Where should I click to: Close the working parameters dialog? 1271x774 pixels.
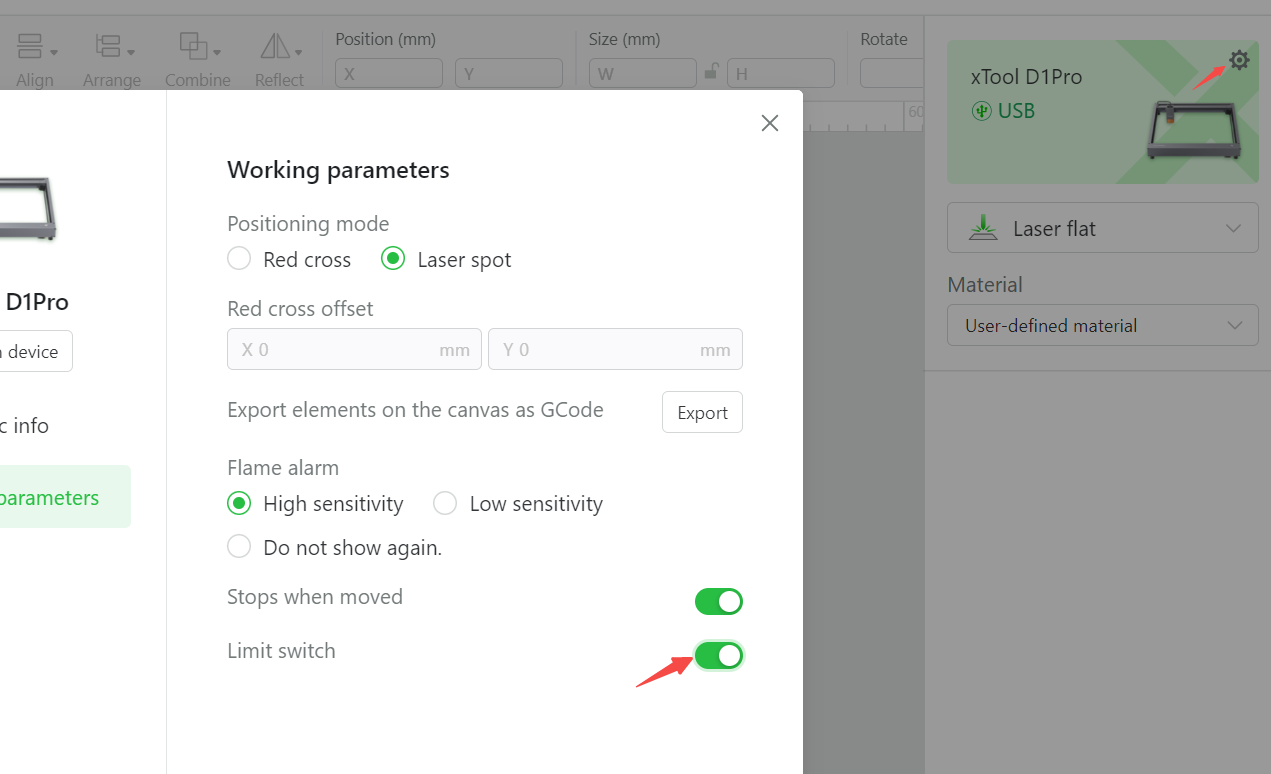(769, 123)
